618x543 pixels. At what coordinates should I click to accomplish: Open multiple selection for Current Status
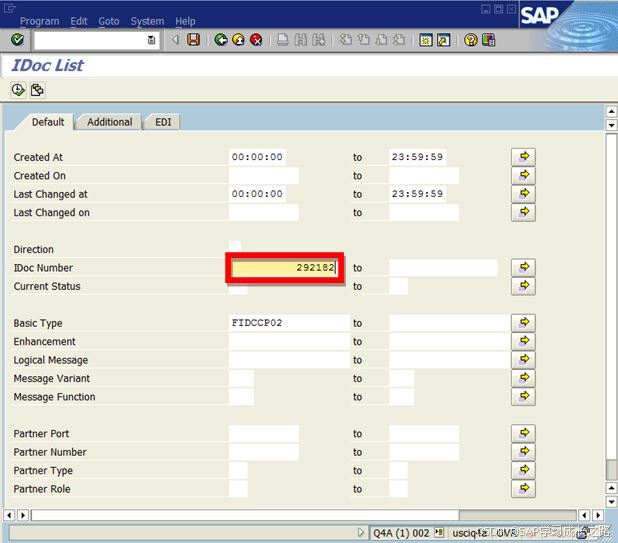523,286
